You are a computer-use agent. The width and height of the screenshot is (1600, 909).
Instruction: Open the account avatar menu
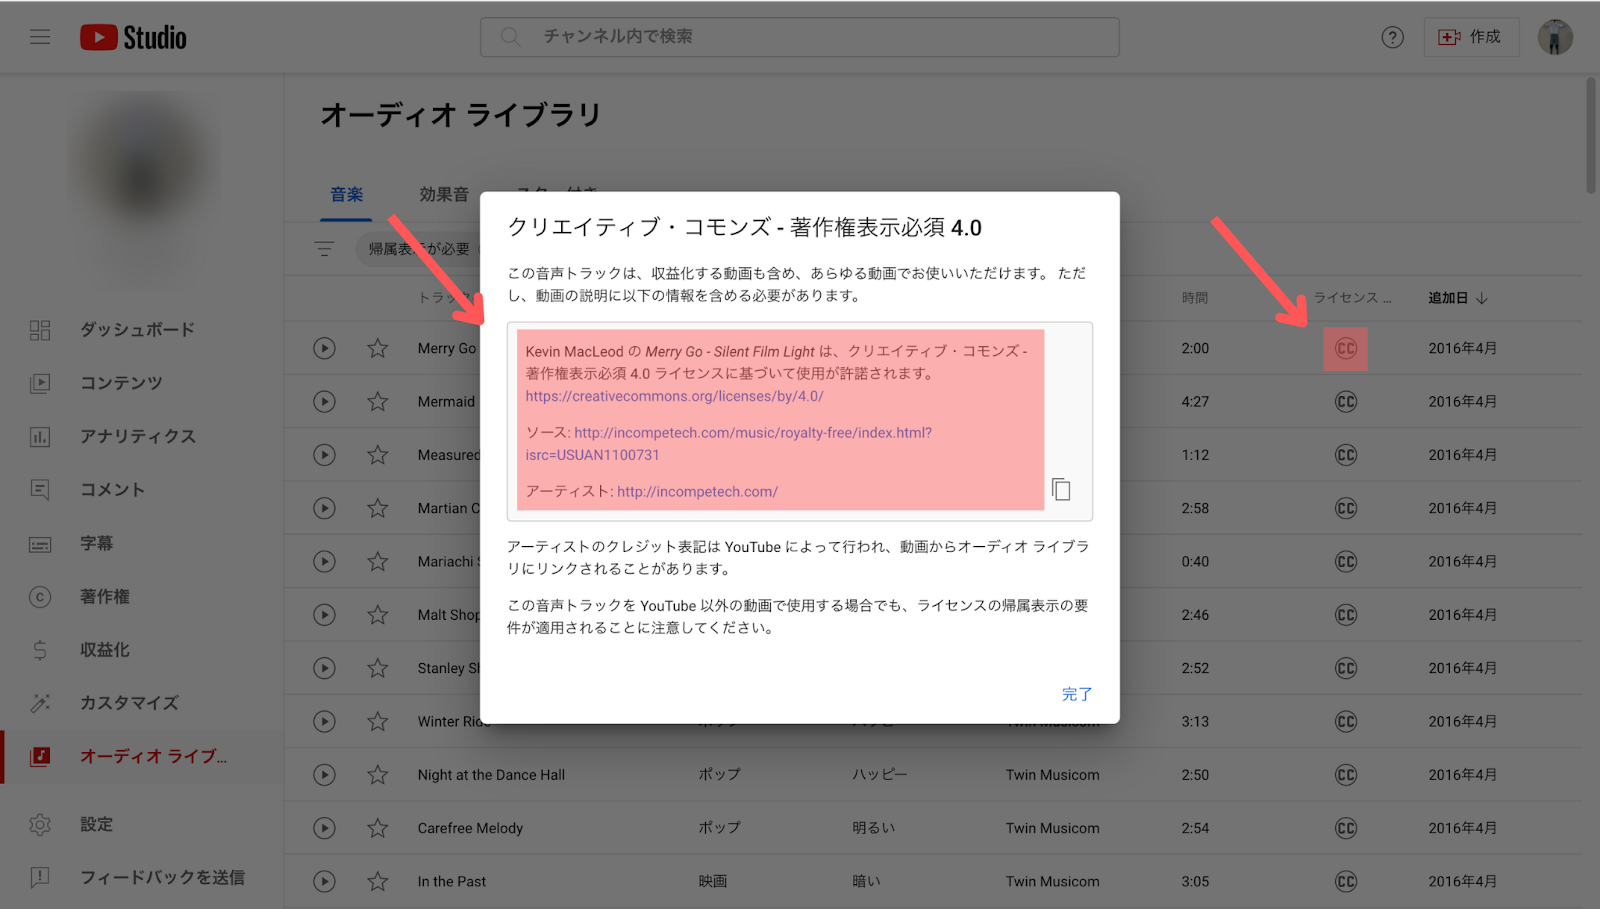pyautogui.click(x=1555, y=37)
